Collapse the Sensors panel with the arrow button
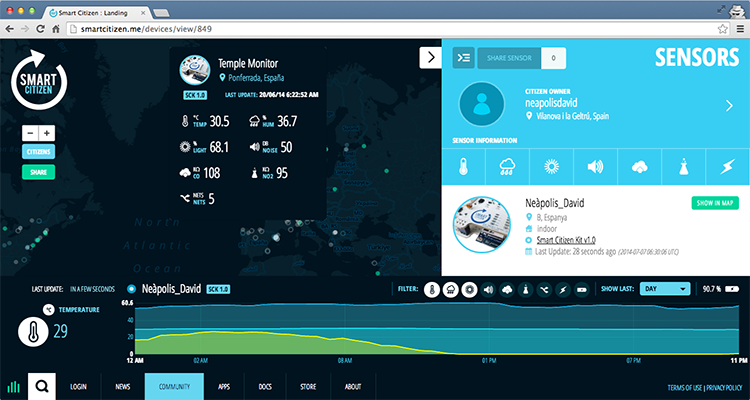 [430, 57]
